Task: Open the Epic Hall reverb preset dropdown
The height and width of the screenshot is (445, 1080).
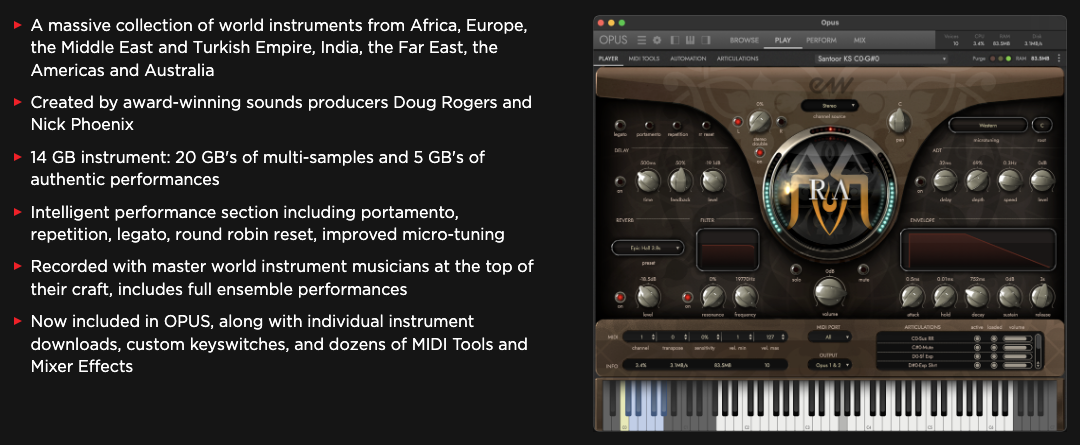Action: (x=647, y=247)
